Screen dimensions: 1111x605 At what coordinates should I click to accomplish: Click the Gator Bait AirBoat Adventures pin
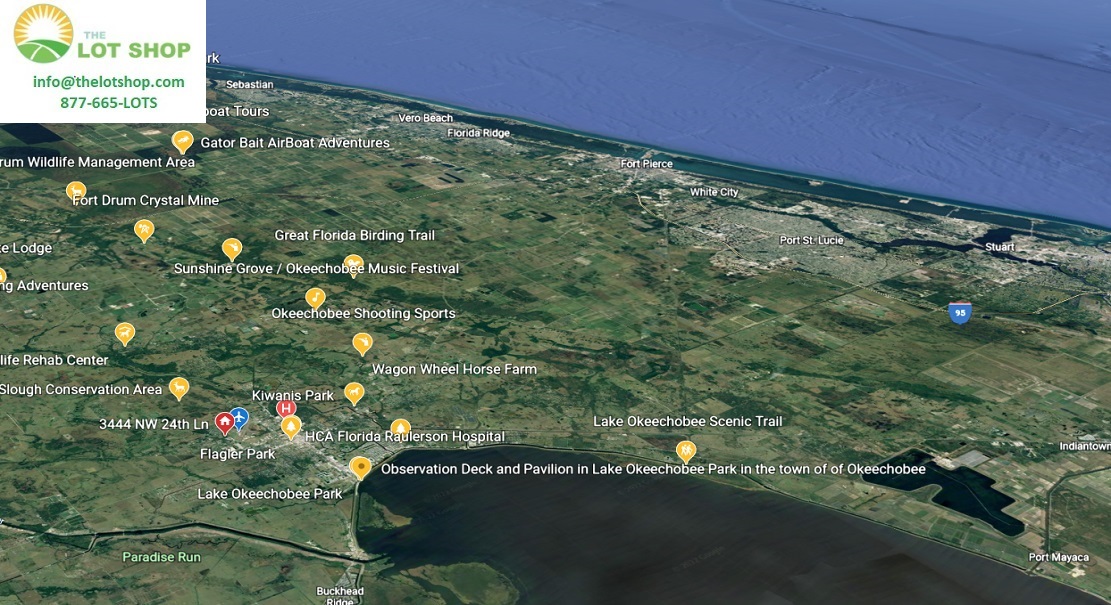tap(182, 141)
